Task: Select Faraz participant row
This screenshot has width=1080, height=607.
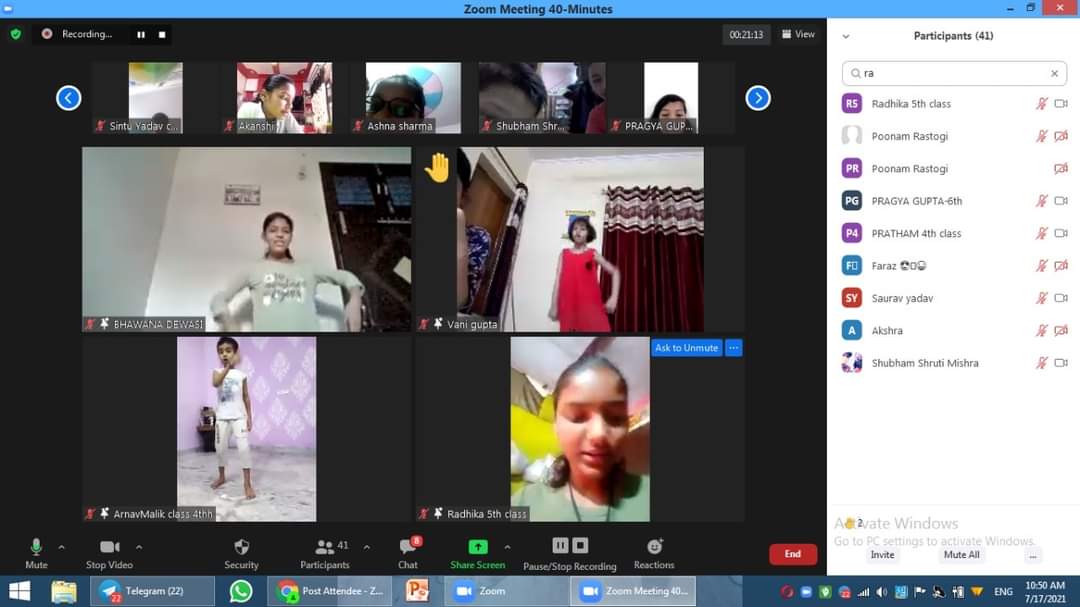Action: 954,265
